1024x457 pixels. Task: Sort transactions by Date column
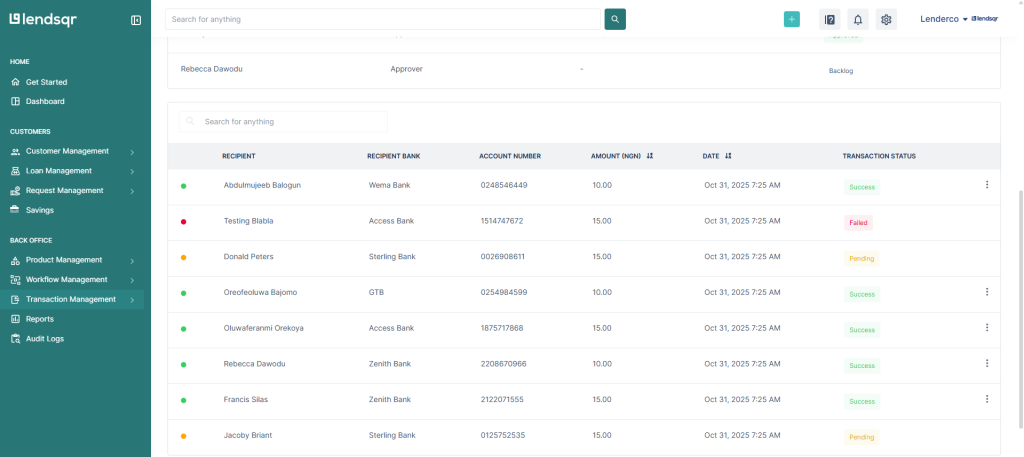point(728,156)
